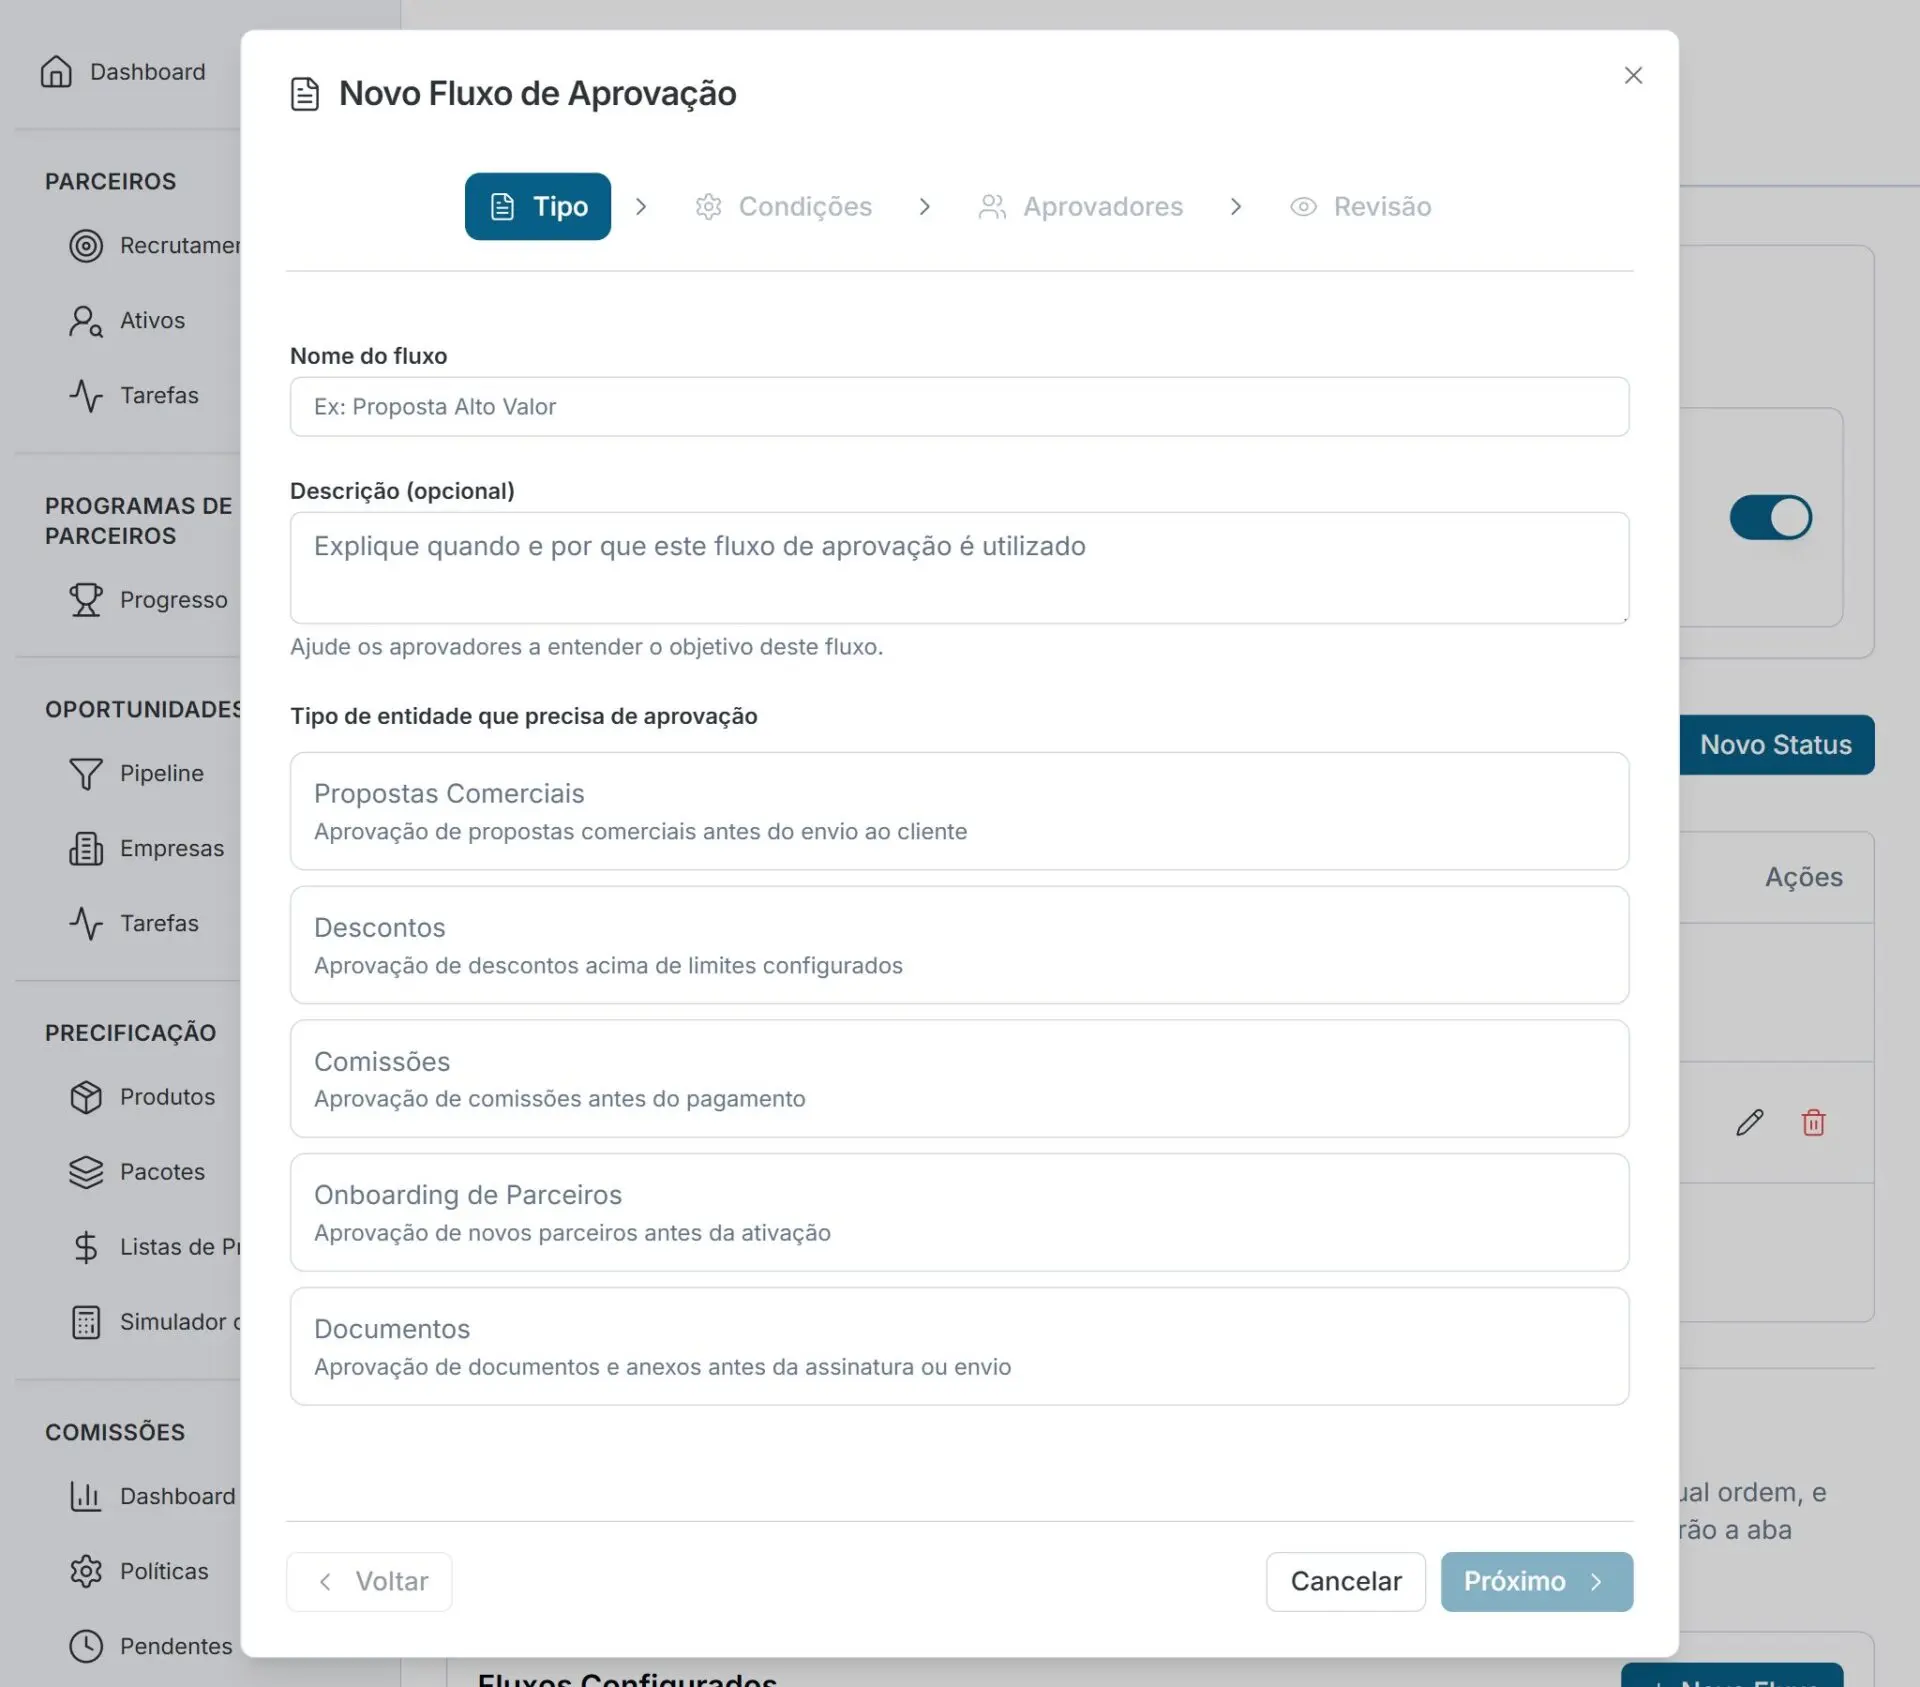Click the Políticas gear icon
The image size is (1920, 1687).
(86, 1571)
